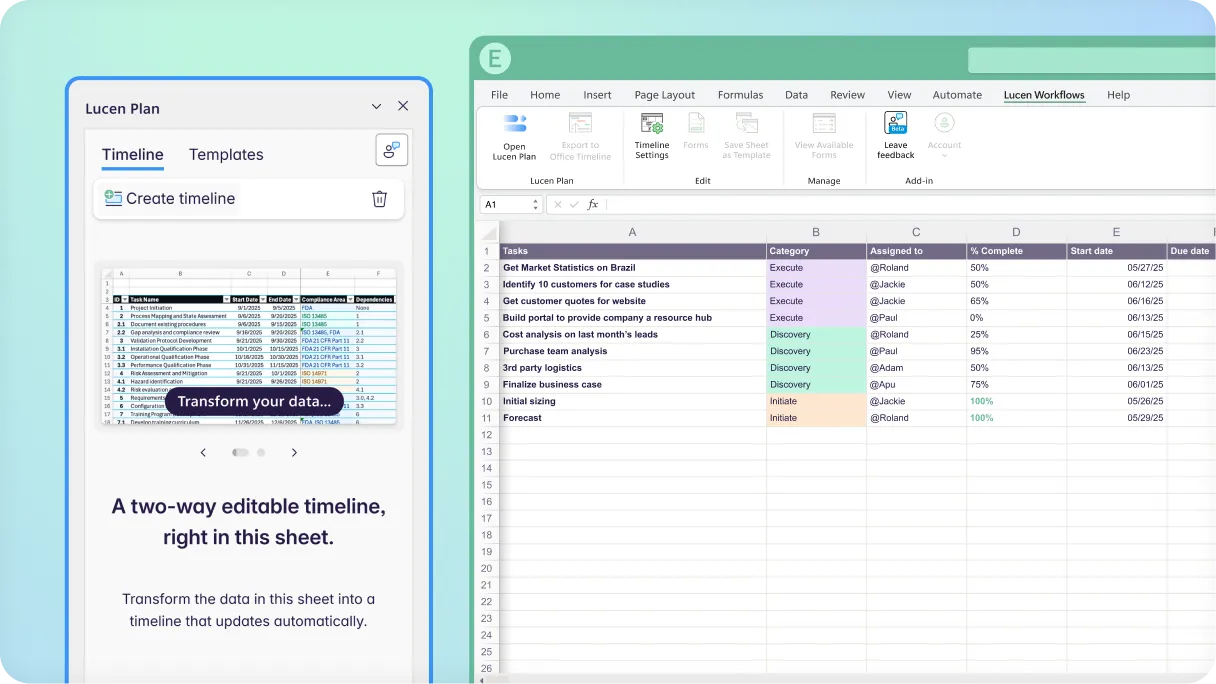The image size is (1216, 684).
Task: Click the Start date header cell
Action: pos(1116,251)
